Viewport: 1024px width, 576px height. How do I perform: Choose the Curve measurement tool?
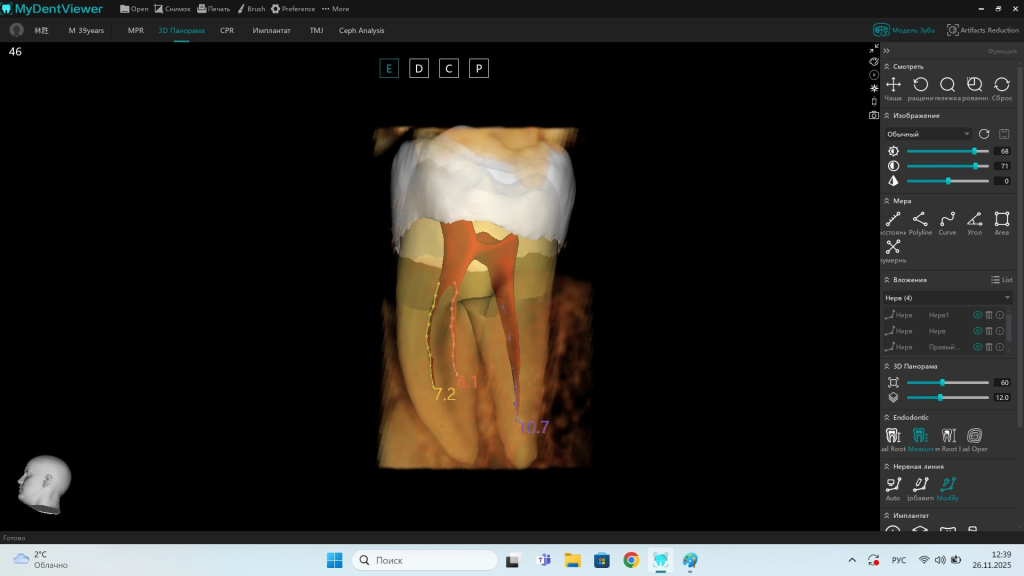point(947,220)
